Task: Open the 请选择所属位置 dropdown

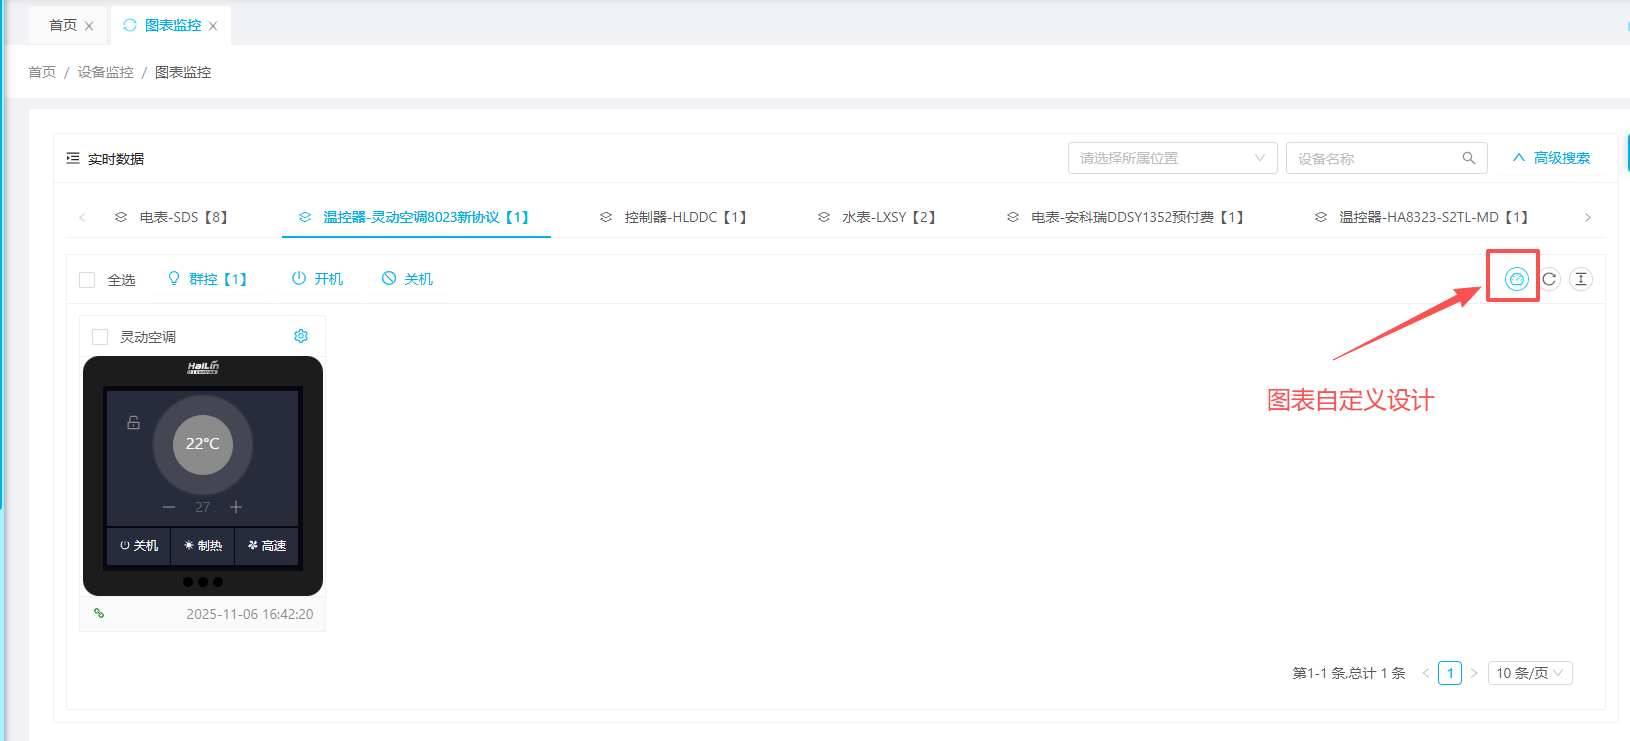Action: pos(1172,158)
